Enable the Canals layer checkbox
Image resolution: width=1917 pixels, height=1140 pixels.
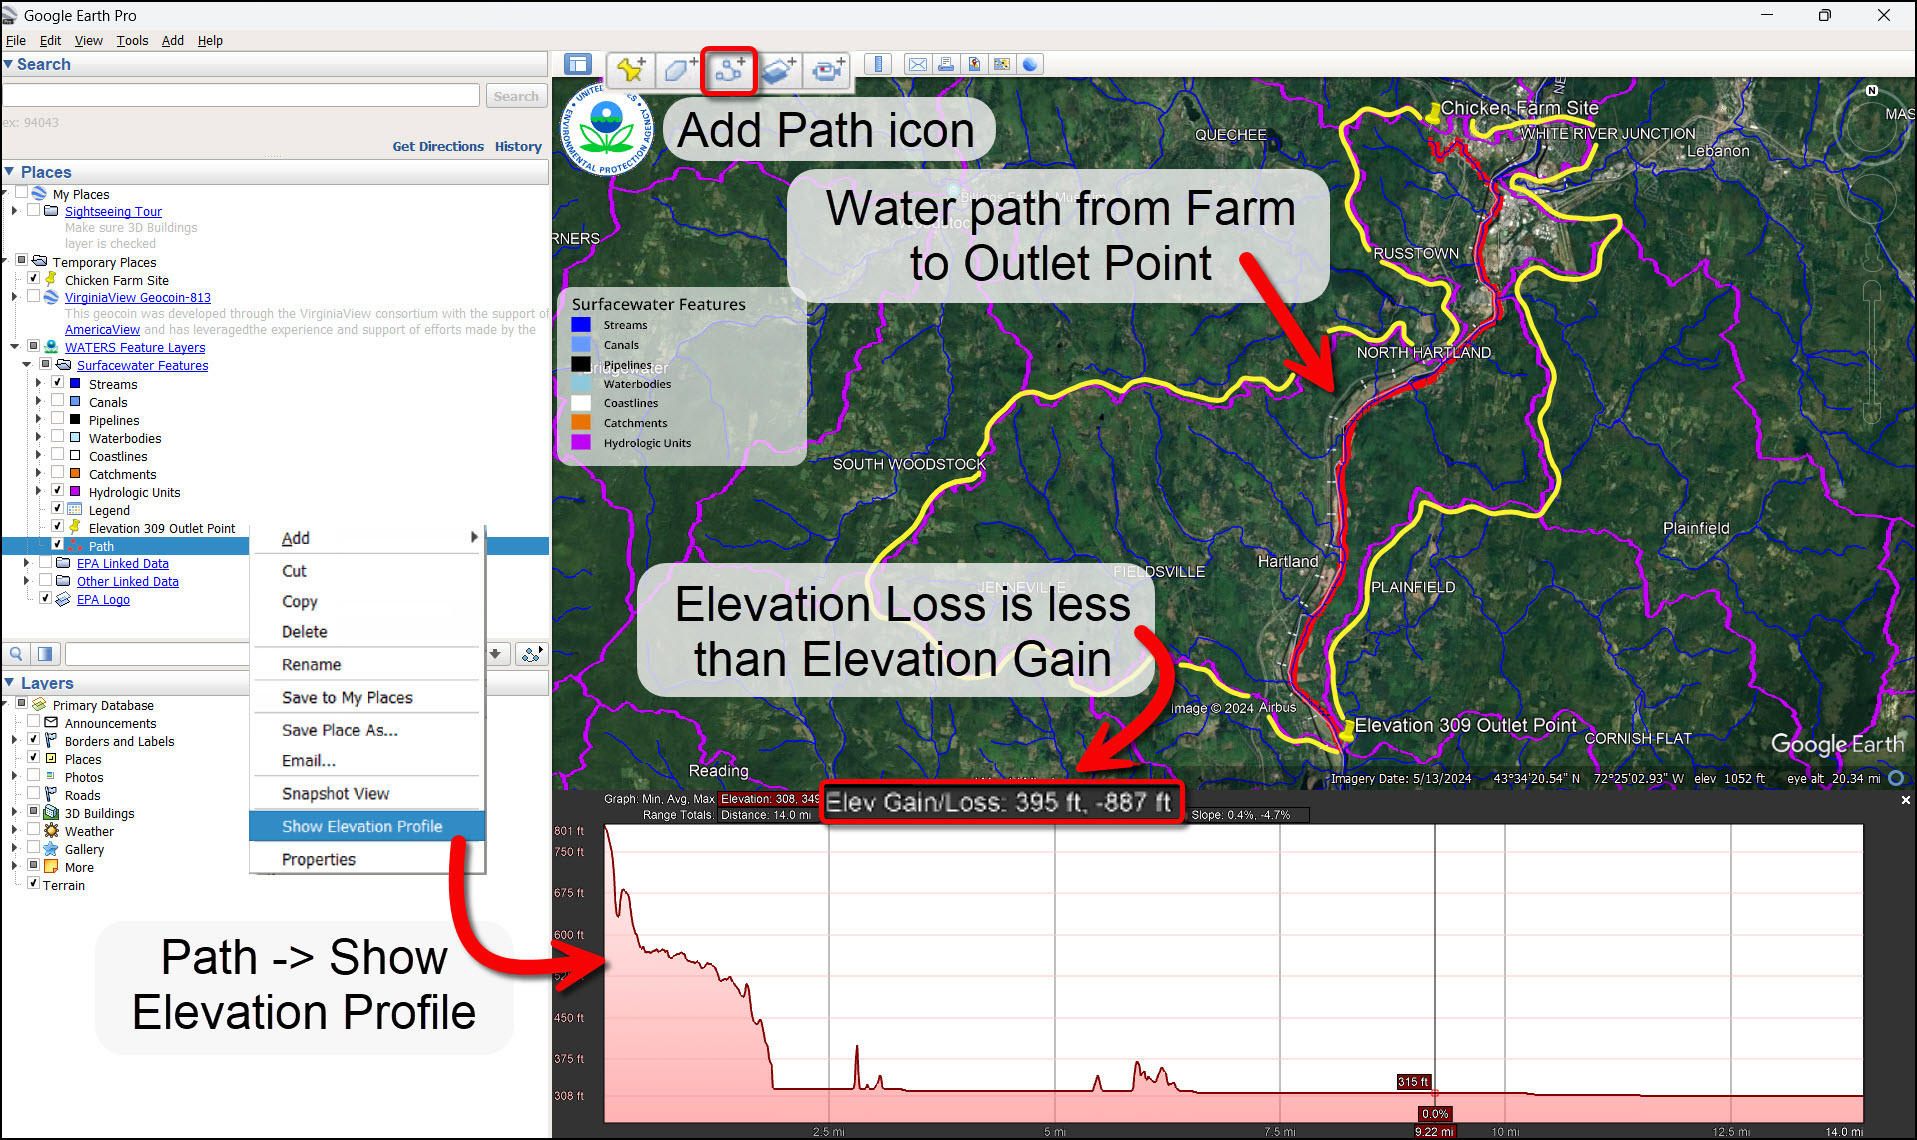(x=58, y=401)
